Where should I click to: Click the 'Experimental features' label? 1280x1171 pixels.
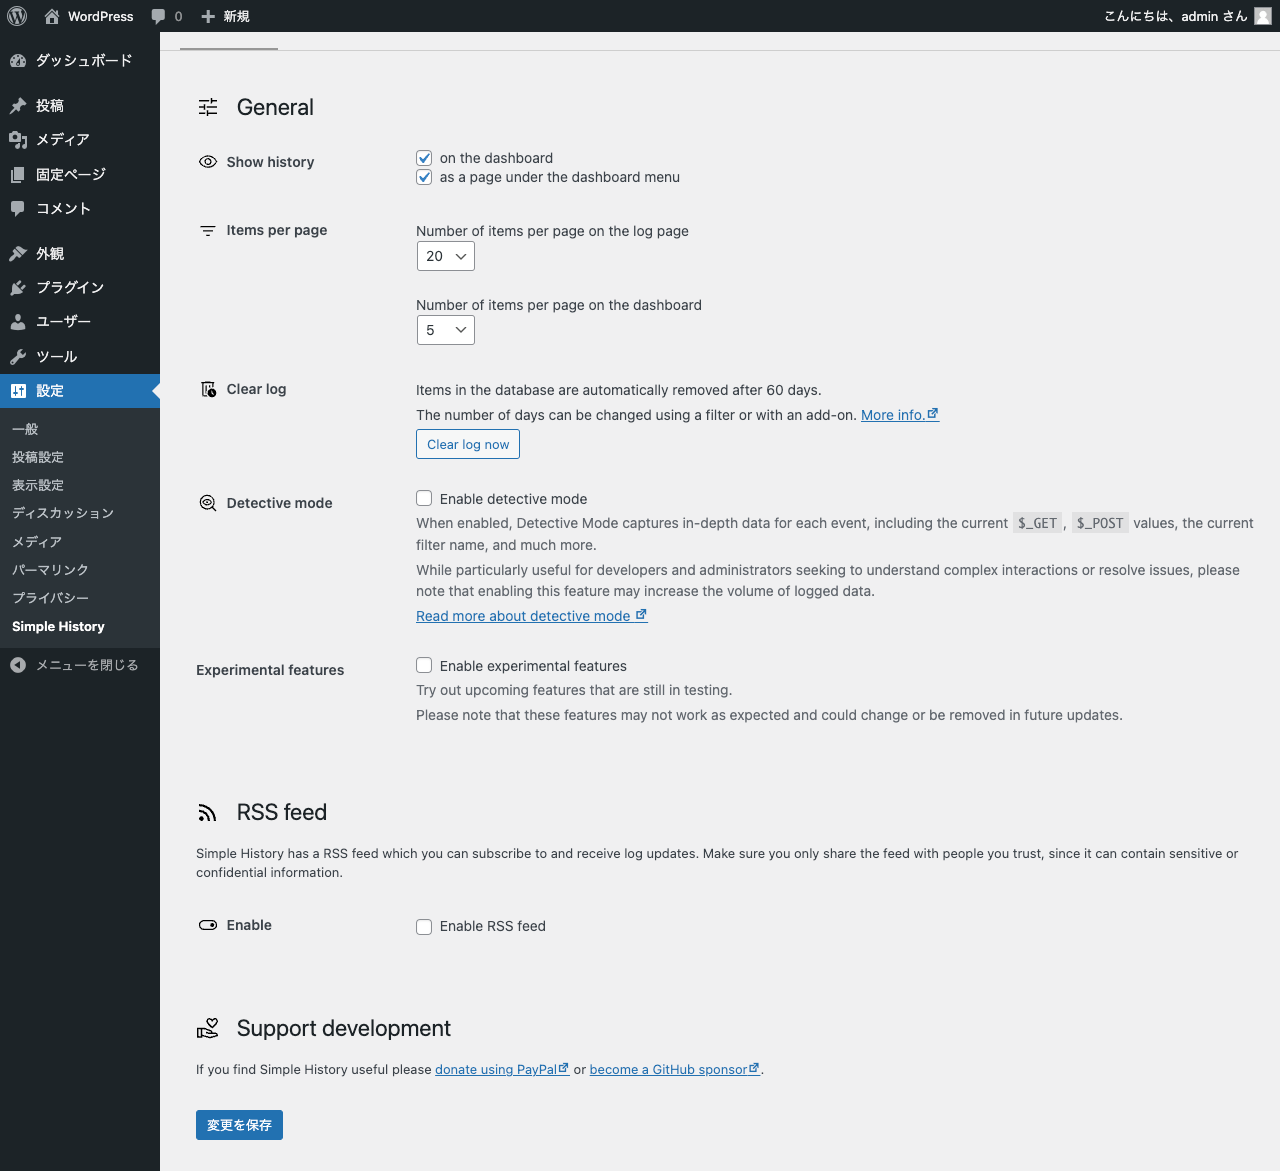pyautogui.click(x=270, y=670)
